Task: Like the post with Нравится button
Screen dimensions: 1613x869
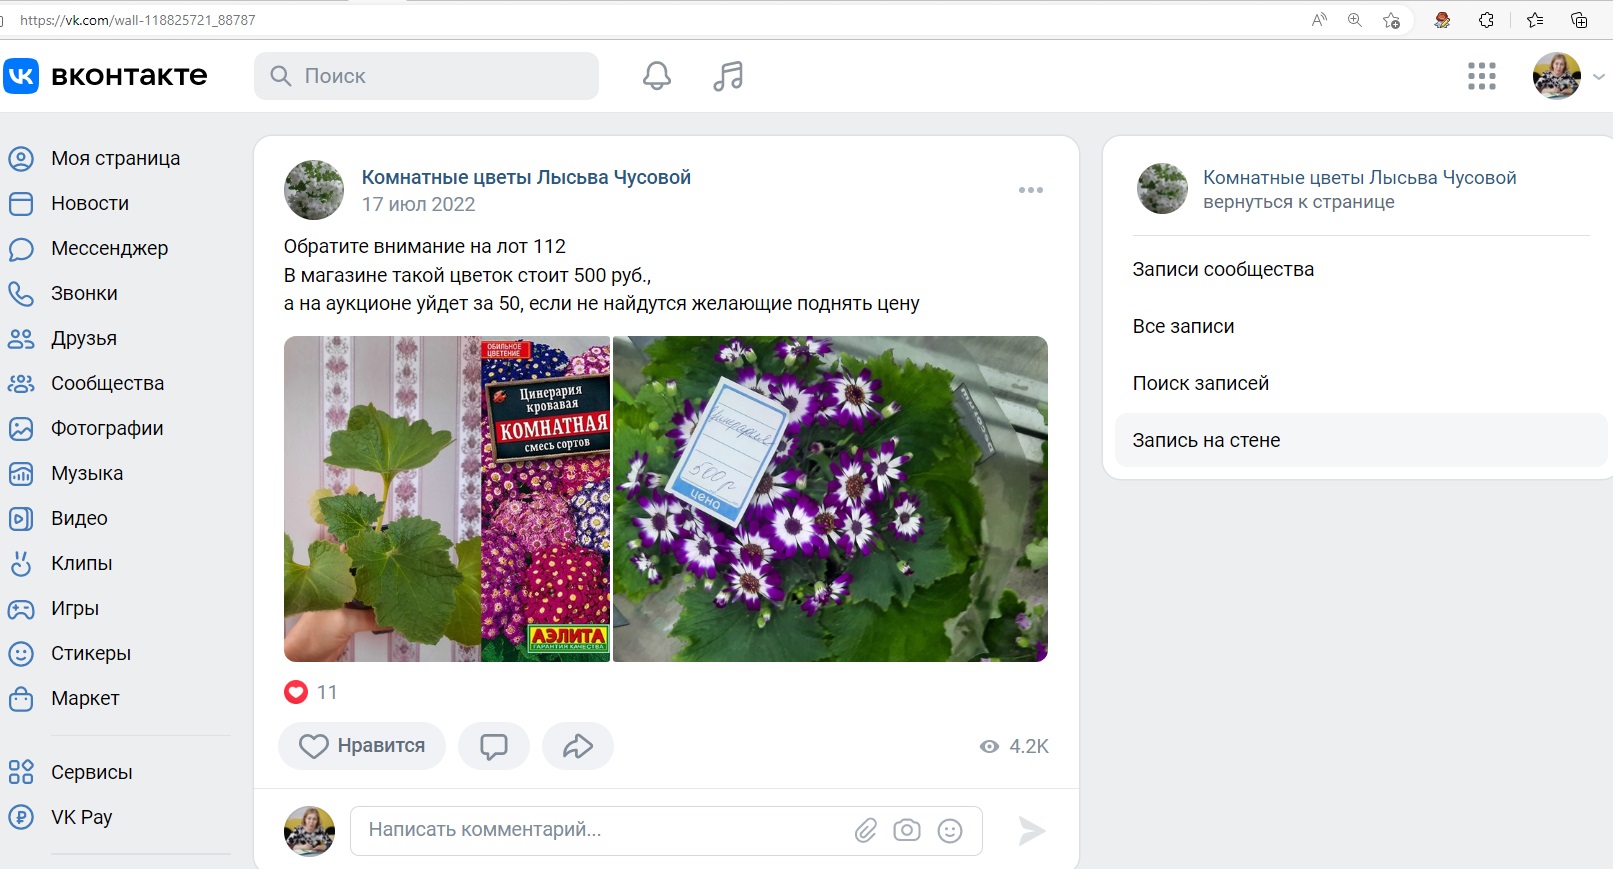Action: click(x=362, y=746)
